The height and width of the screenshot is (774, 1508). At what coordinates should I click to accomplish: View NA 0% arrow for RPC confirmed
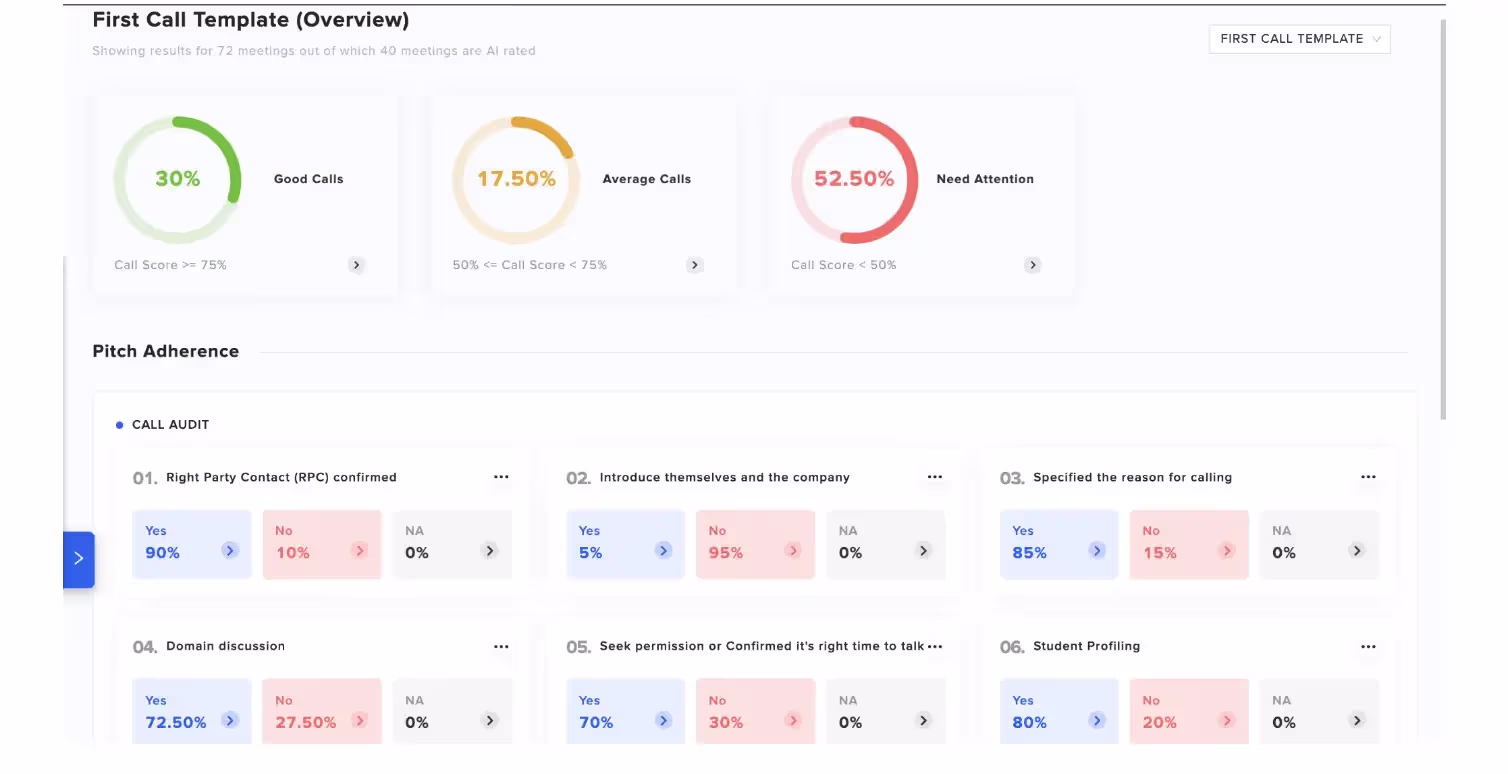[490, 550]
